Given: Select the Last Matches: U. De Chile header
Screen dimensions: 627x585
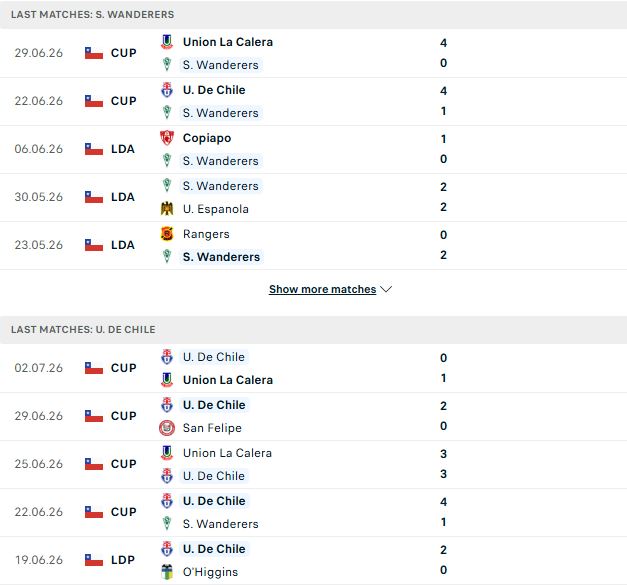Looking at the screenshot, I should (x=314, y=329).
